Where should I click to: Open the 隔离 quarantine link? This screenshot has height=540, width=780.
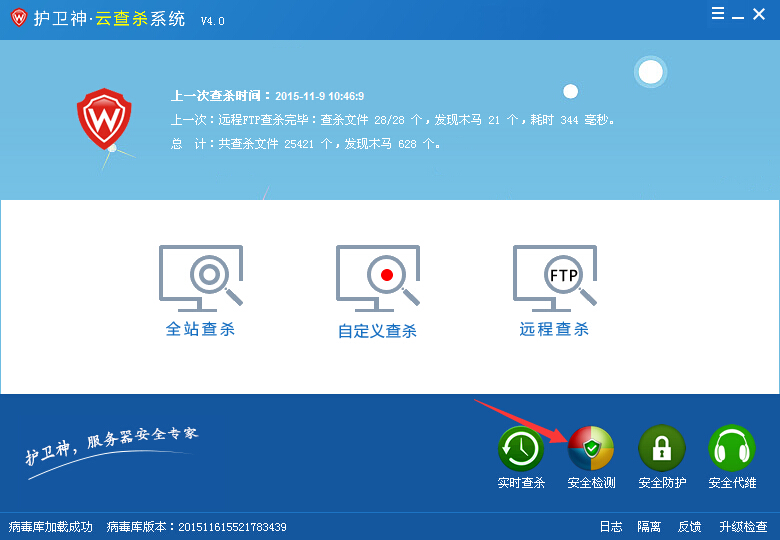pos(649,527)
